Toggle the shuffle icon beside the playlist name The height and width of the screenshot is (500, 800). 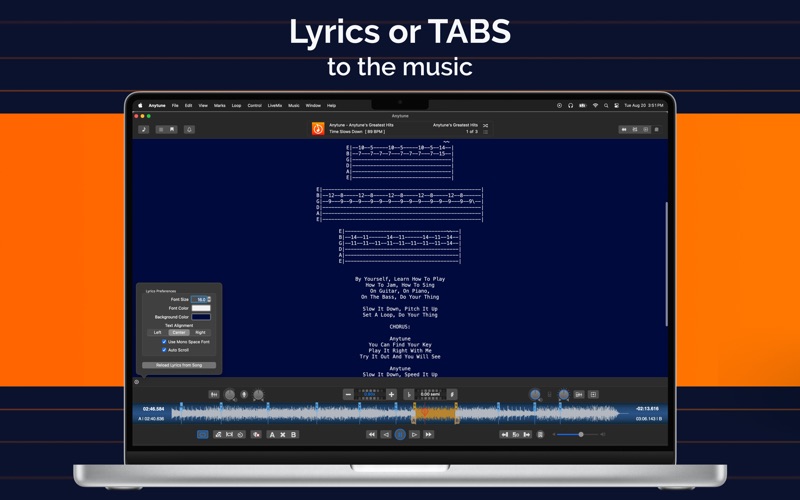[485, 126]
